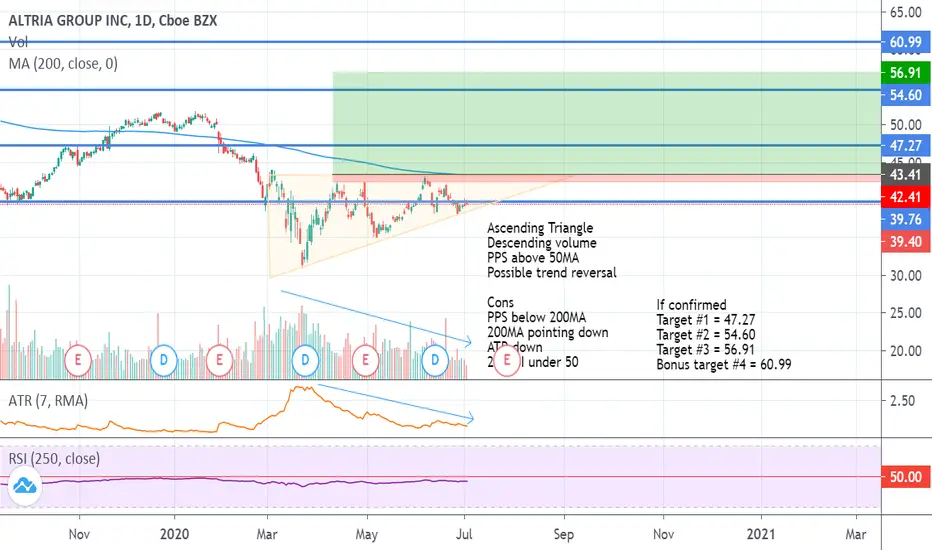
Task: Click the 47.27 blue price label
Action: [905, 145]
